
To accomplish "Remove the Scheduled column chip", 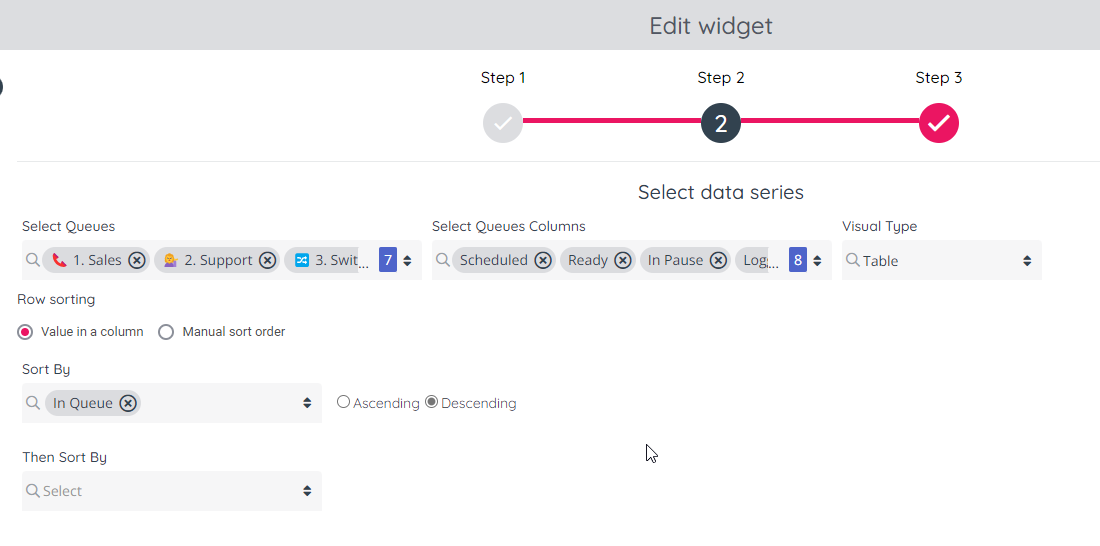I will (x=542, y=260).
